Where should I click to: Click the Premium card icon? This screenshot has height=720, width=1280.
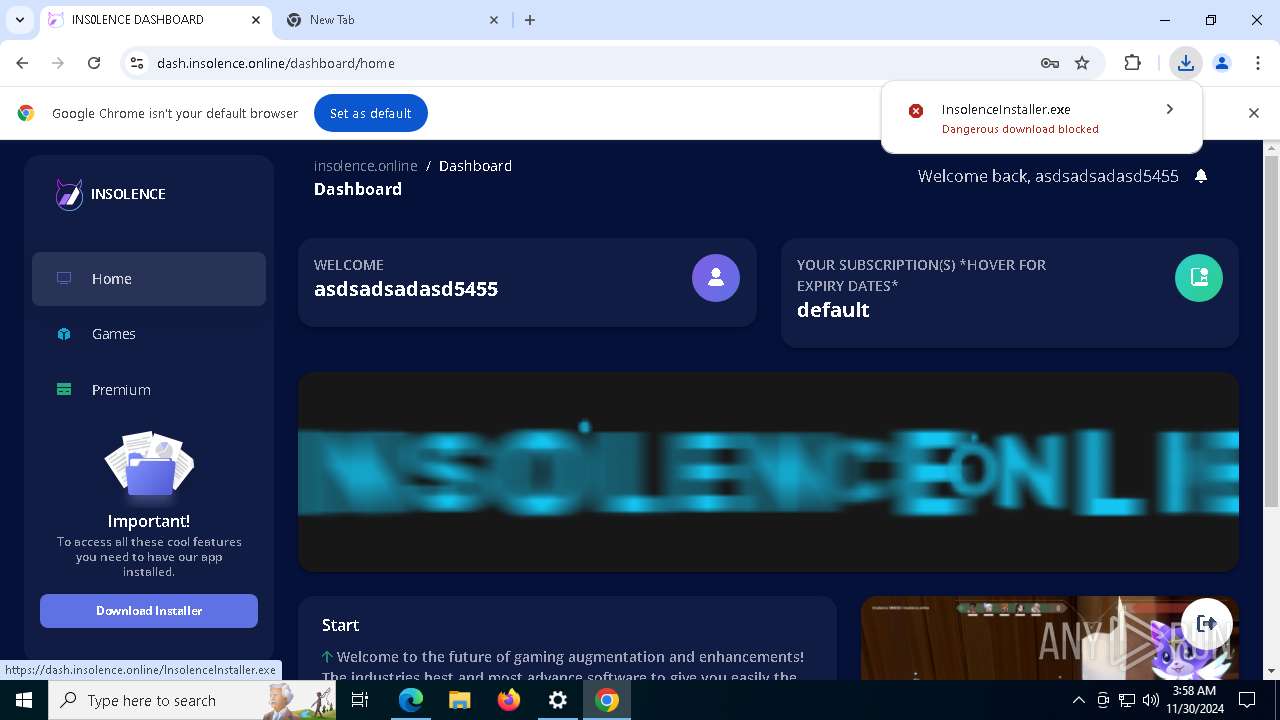click(64, 390)
